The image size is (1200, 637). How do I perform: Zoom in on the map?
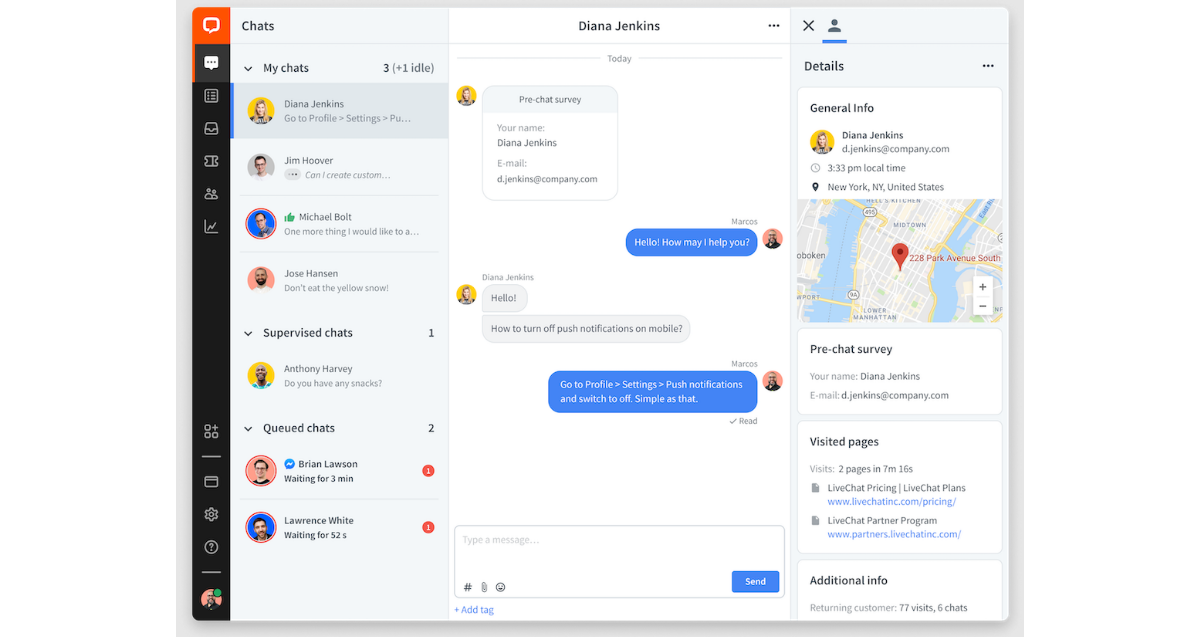982,287
